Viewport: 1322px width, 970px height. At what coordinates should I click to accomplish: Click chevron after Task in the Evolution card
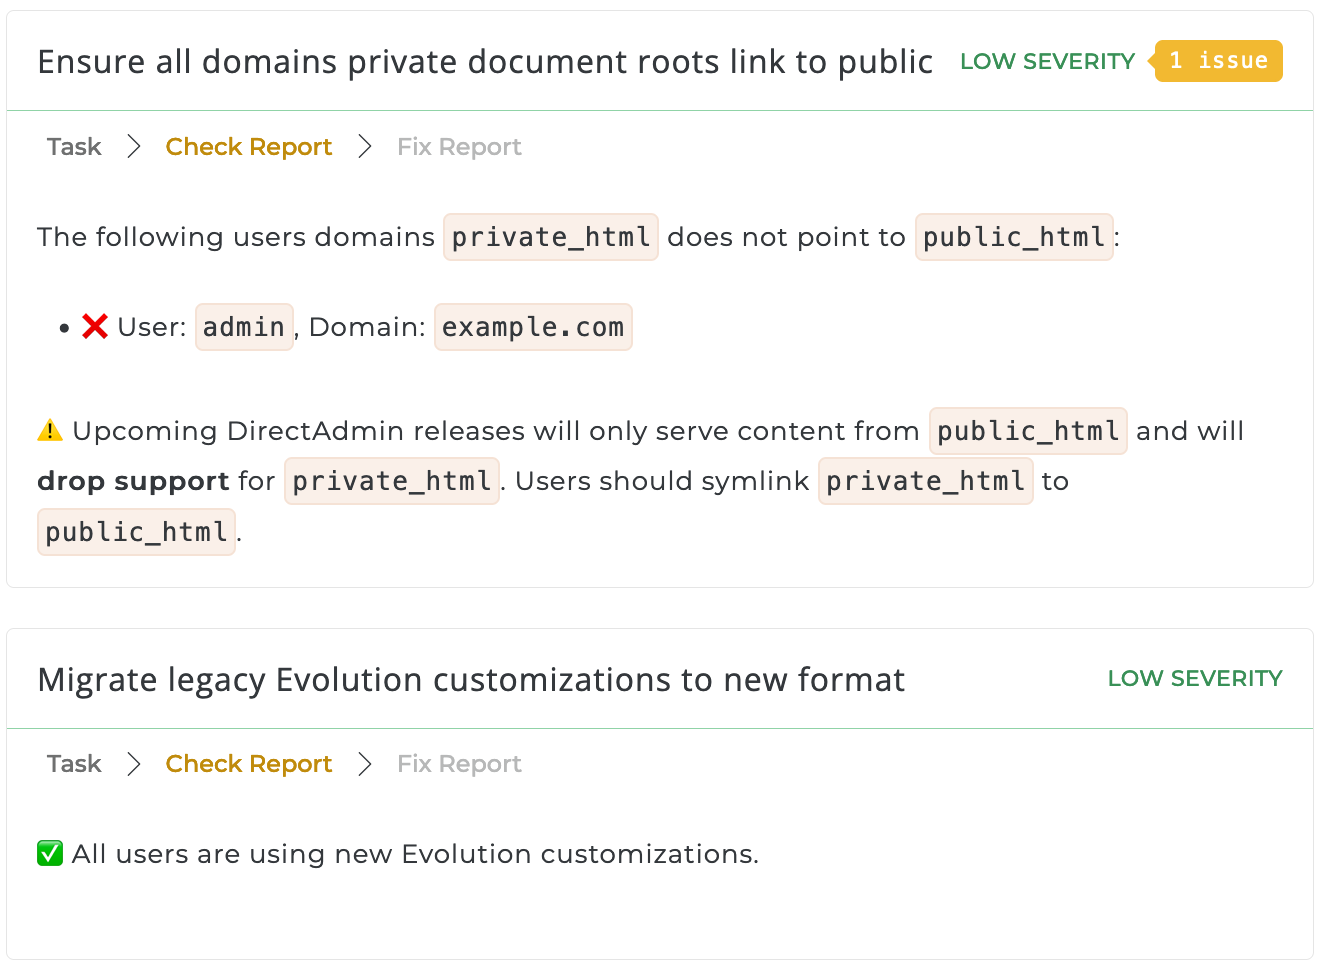pyautogui.click(x=134, y=764)
